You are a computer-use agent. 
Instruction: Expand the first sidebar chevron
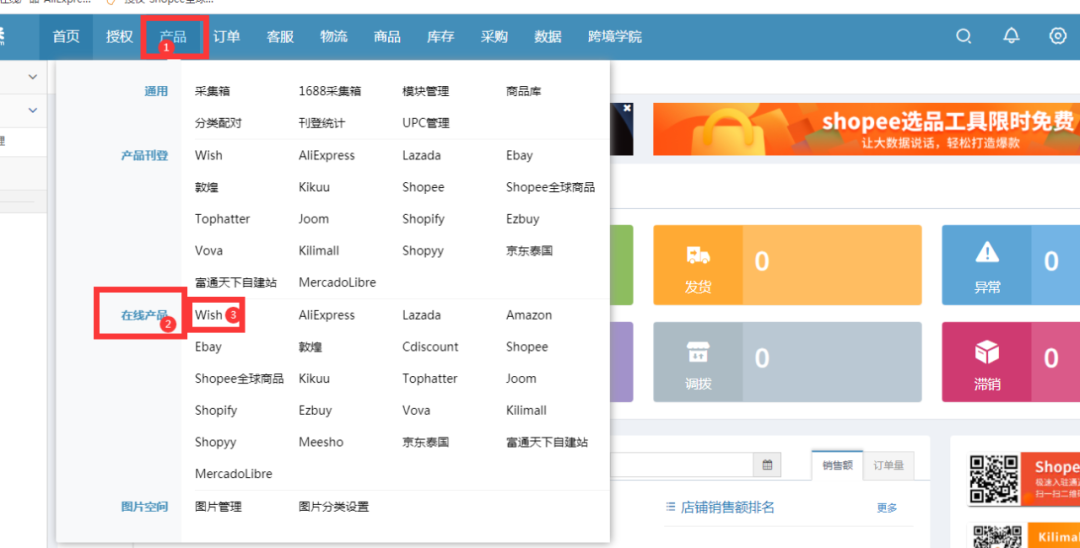coord(32,77)
